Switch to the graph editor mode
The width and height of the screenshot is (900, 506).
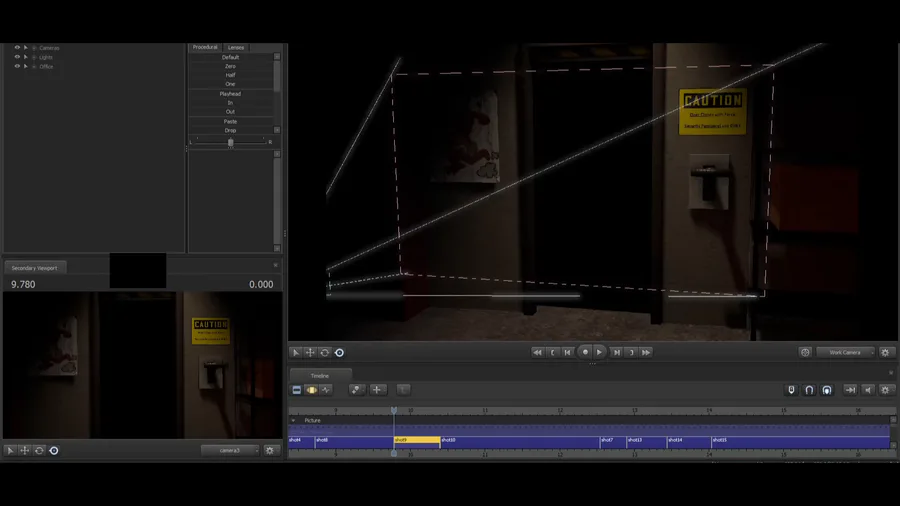(326, 390)
